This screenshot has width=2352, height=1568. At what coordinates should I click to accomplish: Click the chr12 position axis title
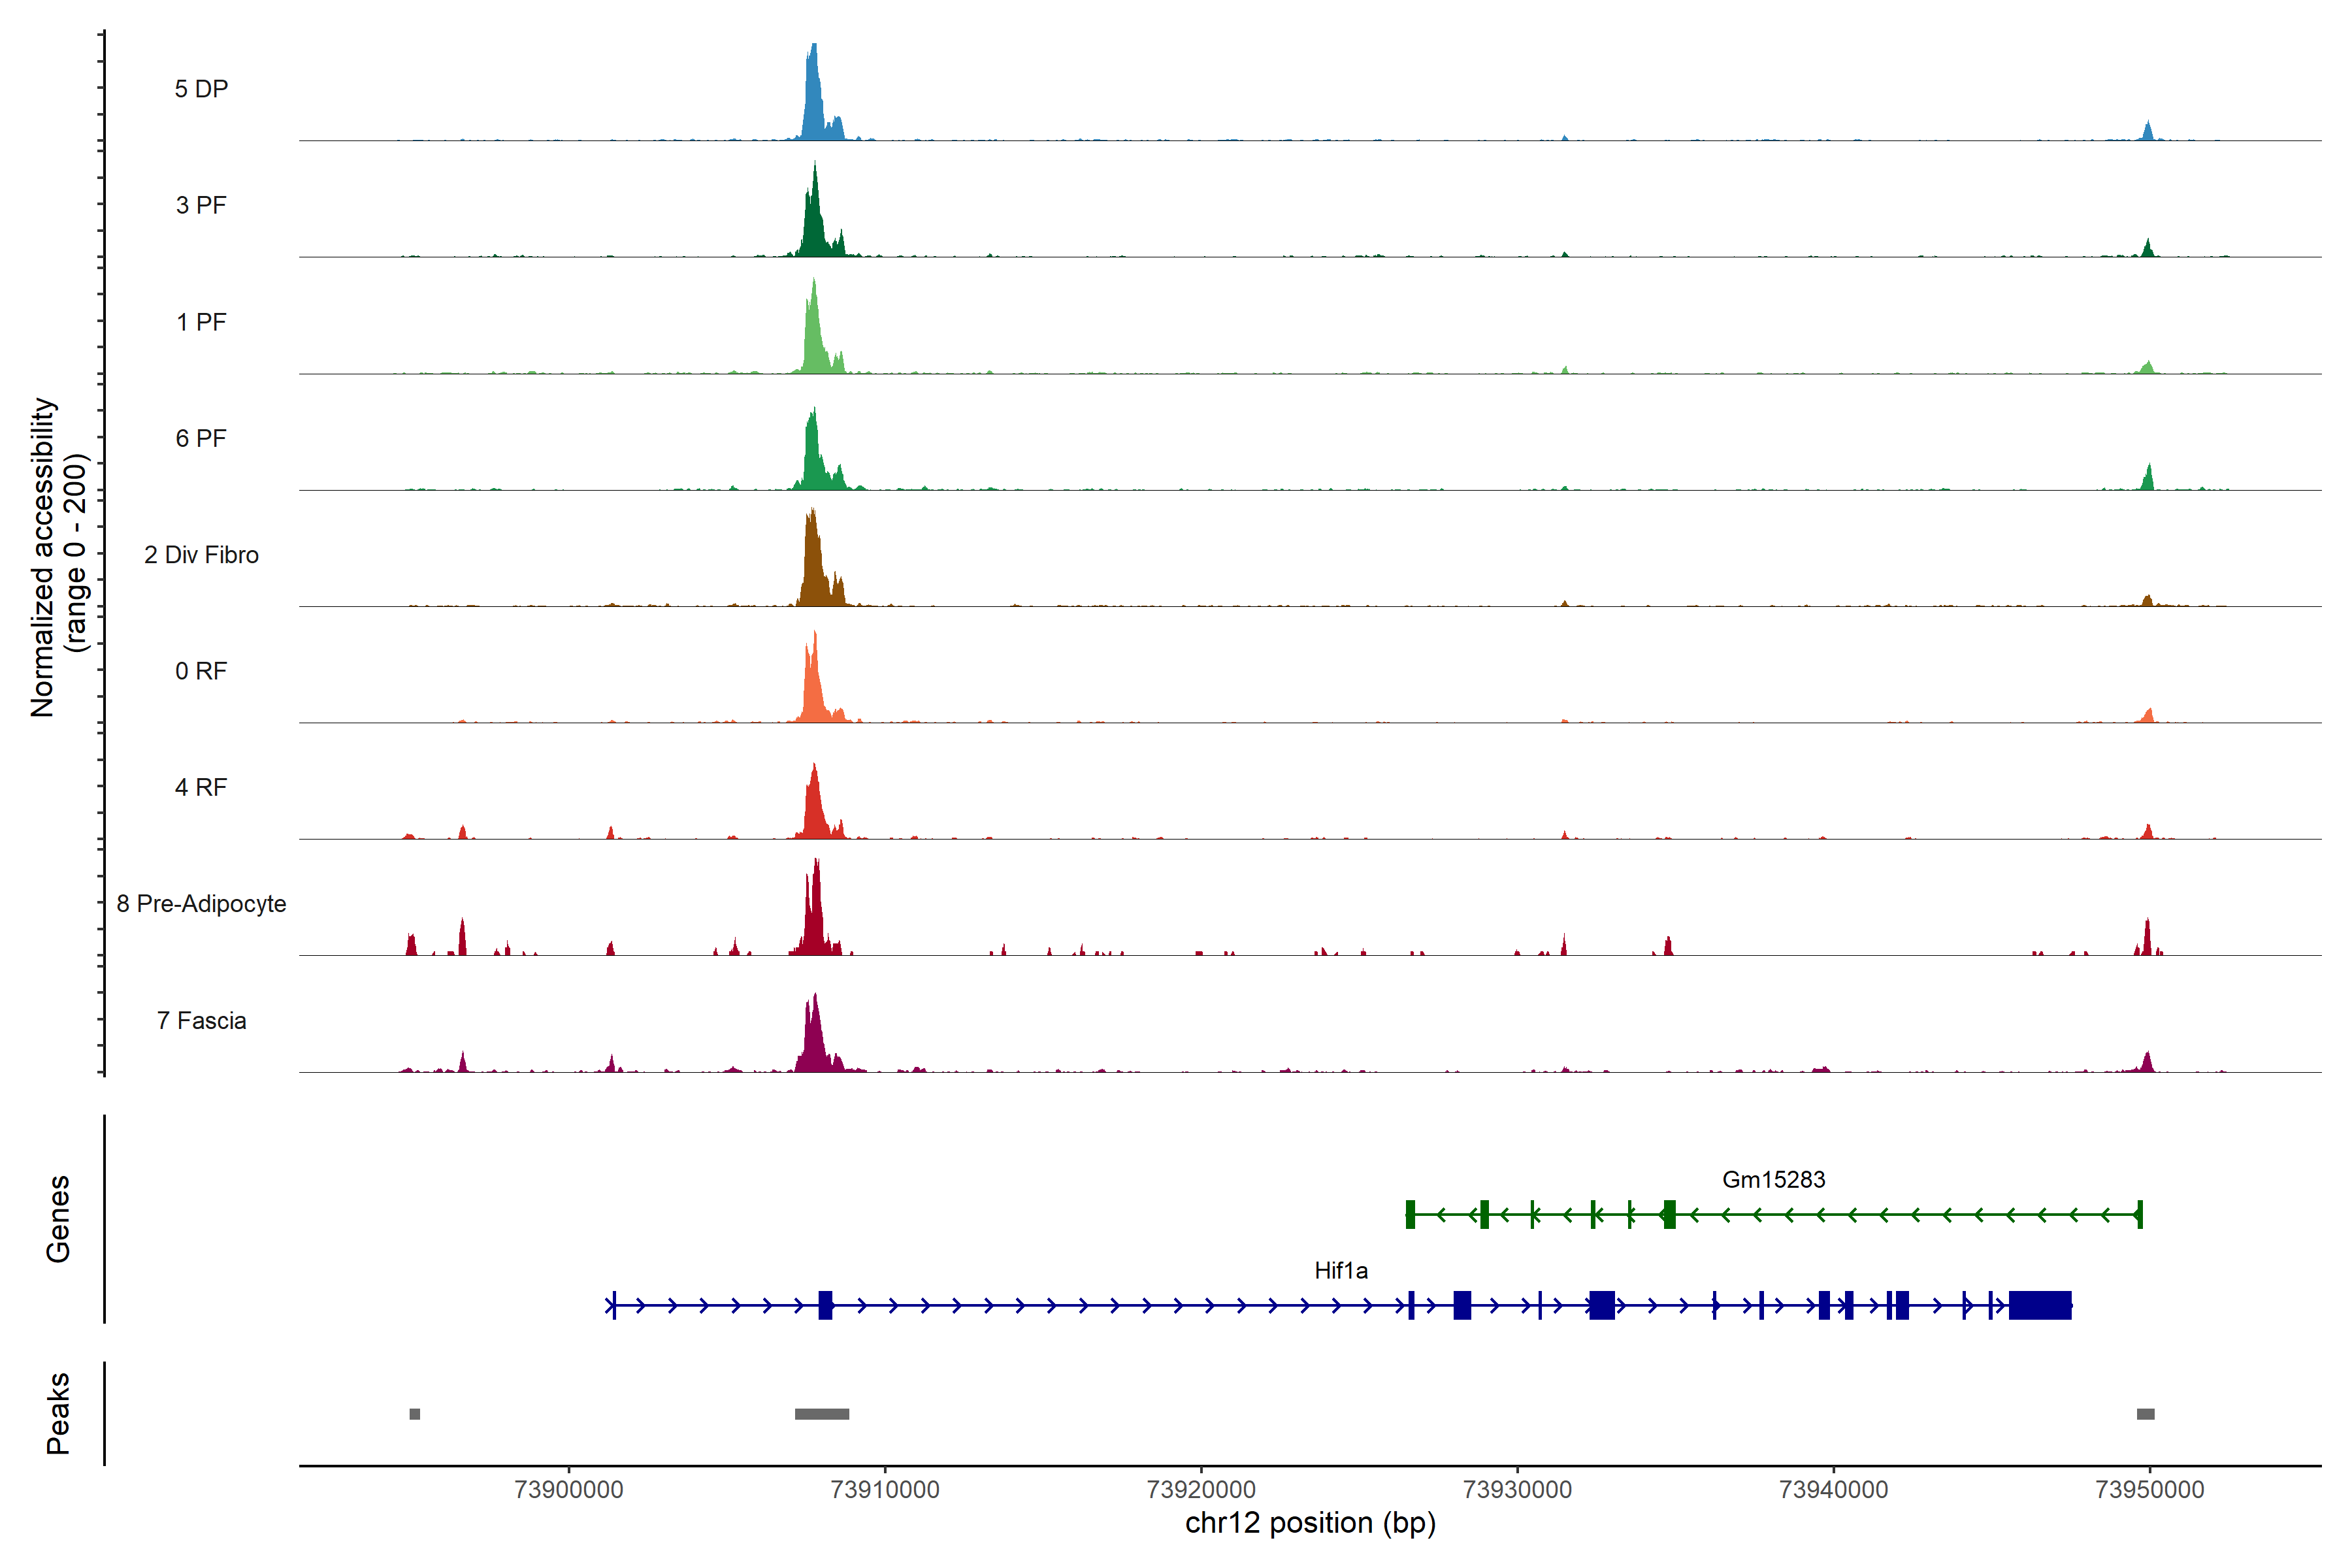coord(1310,1523)
